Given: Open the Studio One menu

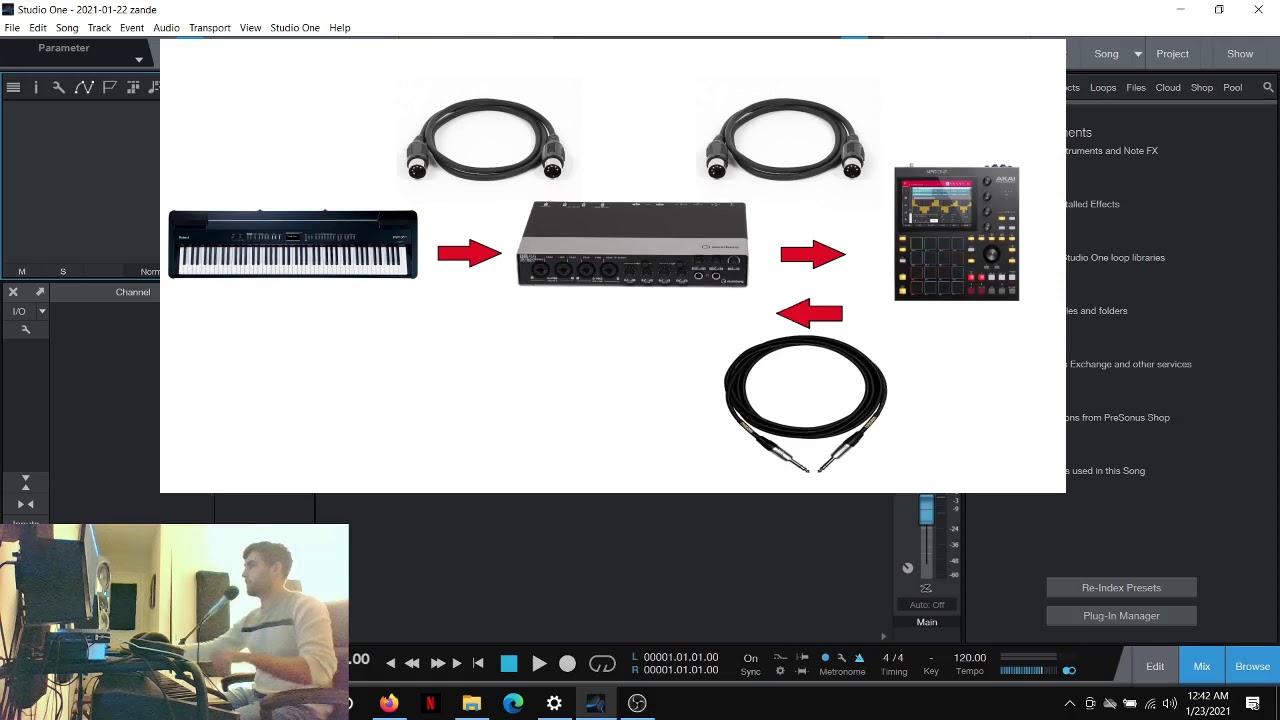Looking at the screenshot, I should (x=295, y=28).
